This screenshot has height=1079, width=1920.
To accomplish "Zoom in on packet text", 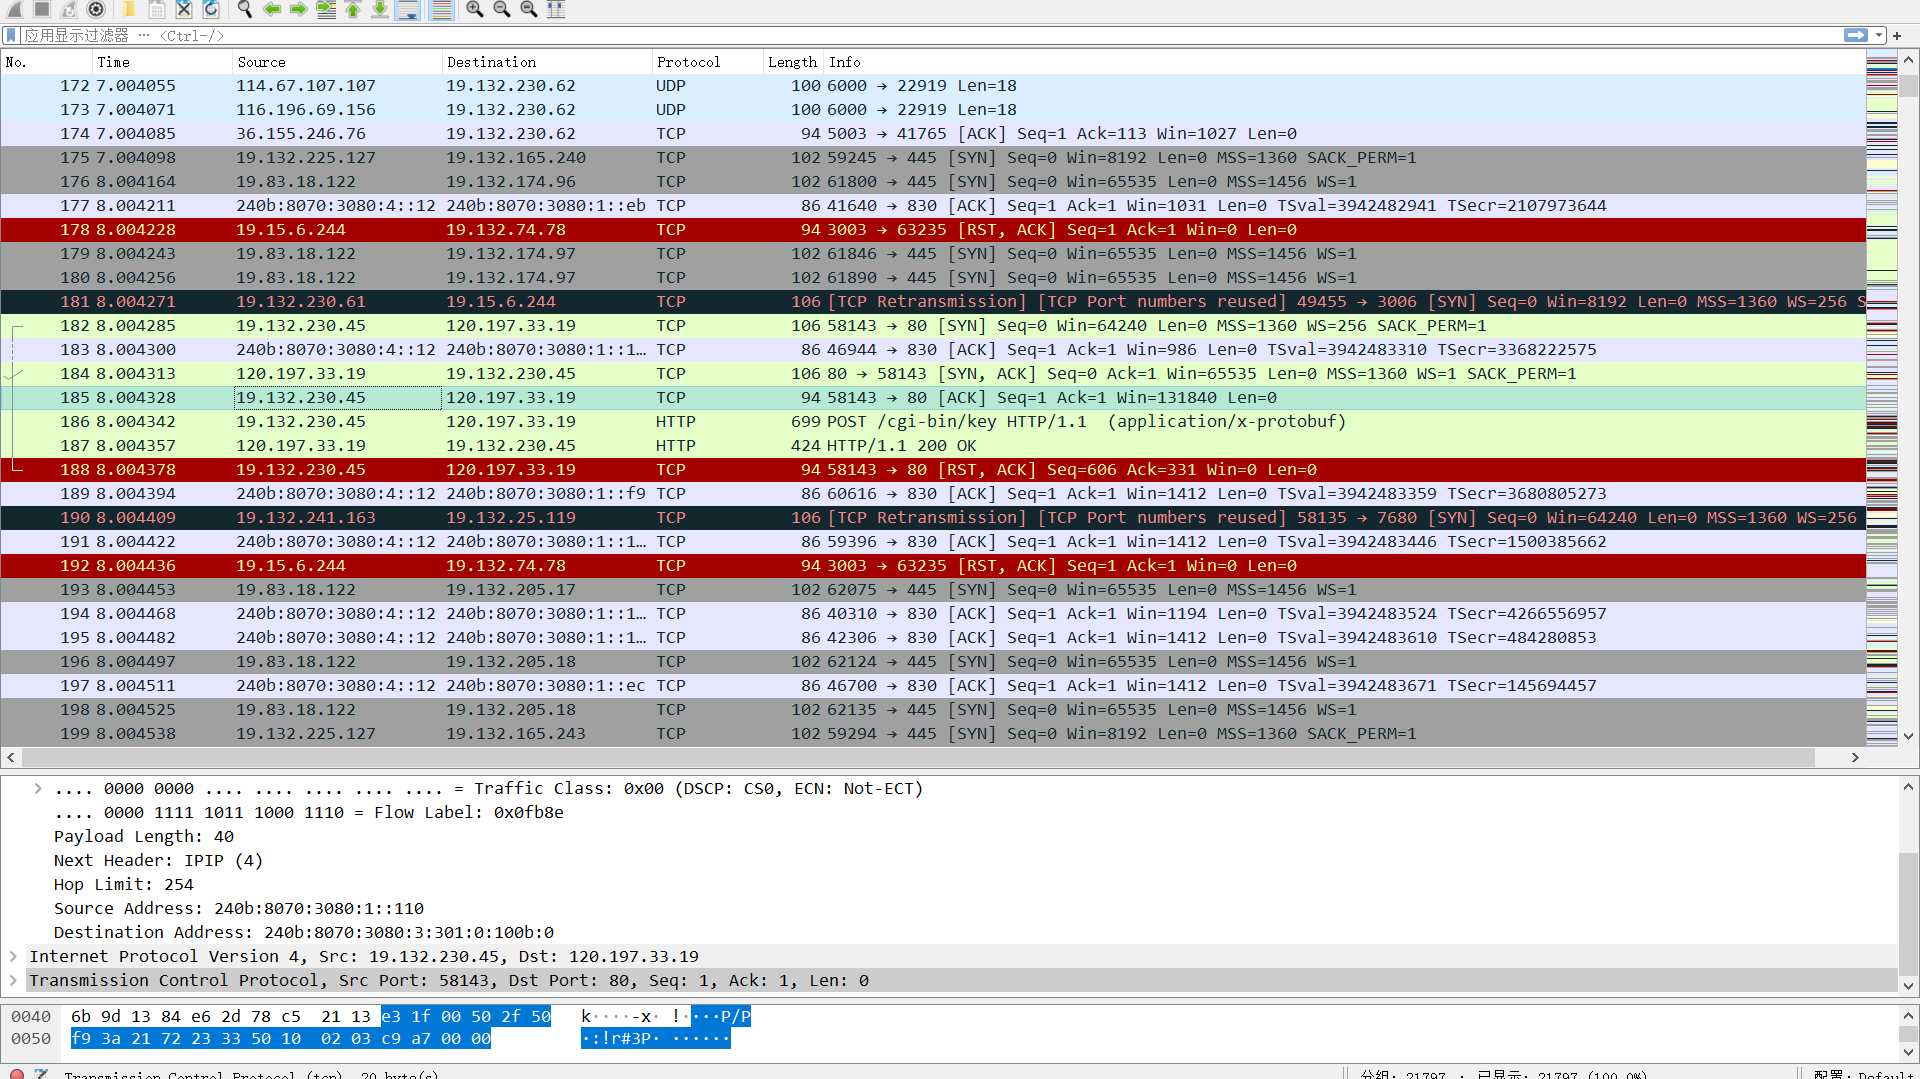I will click(475, 10).
